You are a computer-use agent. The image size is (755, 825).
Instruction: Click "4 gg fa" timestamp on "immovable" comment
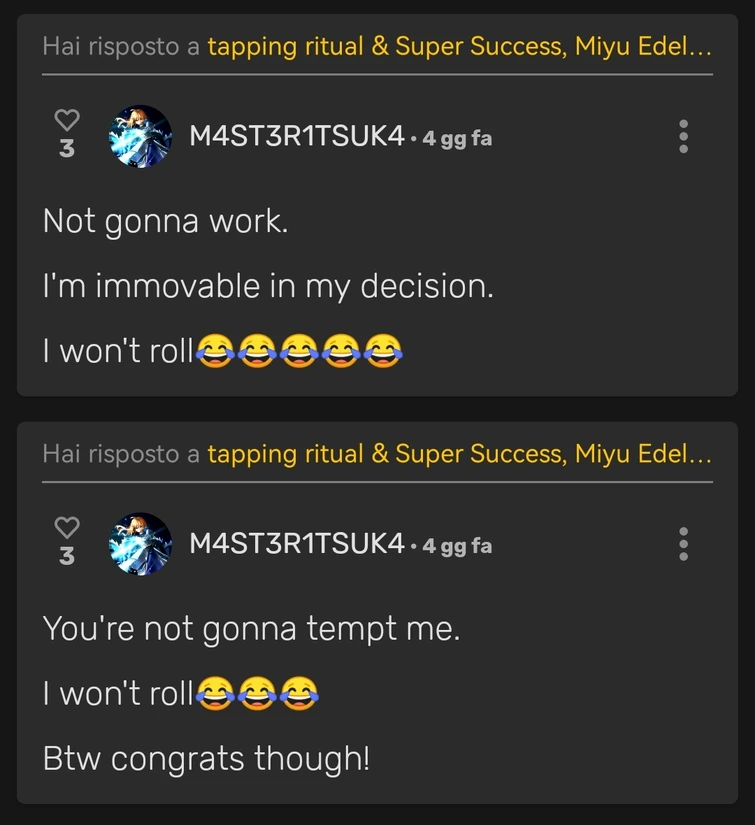(x=457, y=139)
